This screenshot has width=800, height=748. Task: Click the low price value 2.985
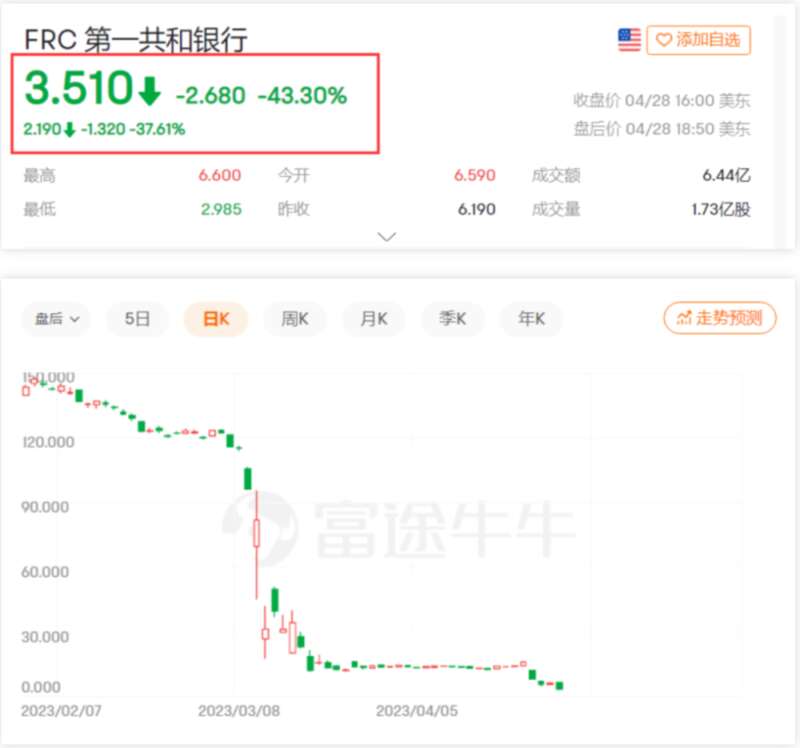[221, 209]
